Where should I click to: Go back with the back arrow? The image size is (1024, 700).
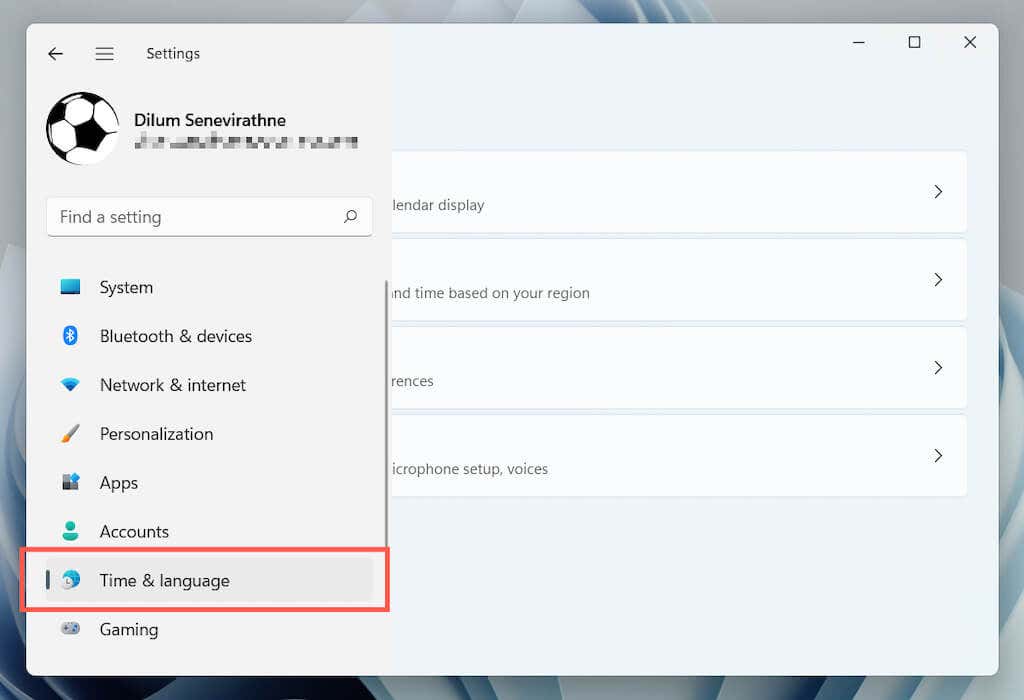point(56,54)
